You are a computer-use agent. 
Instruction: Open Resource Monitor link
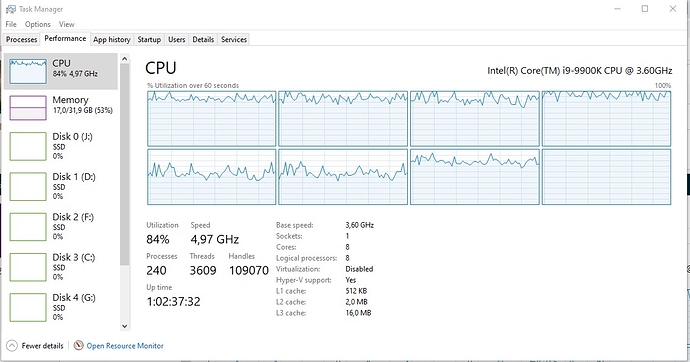click(x=125, y=346)
